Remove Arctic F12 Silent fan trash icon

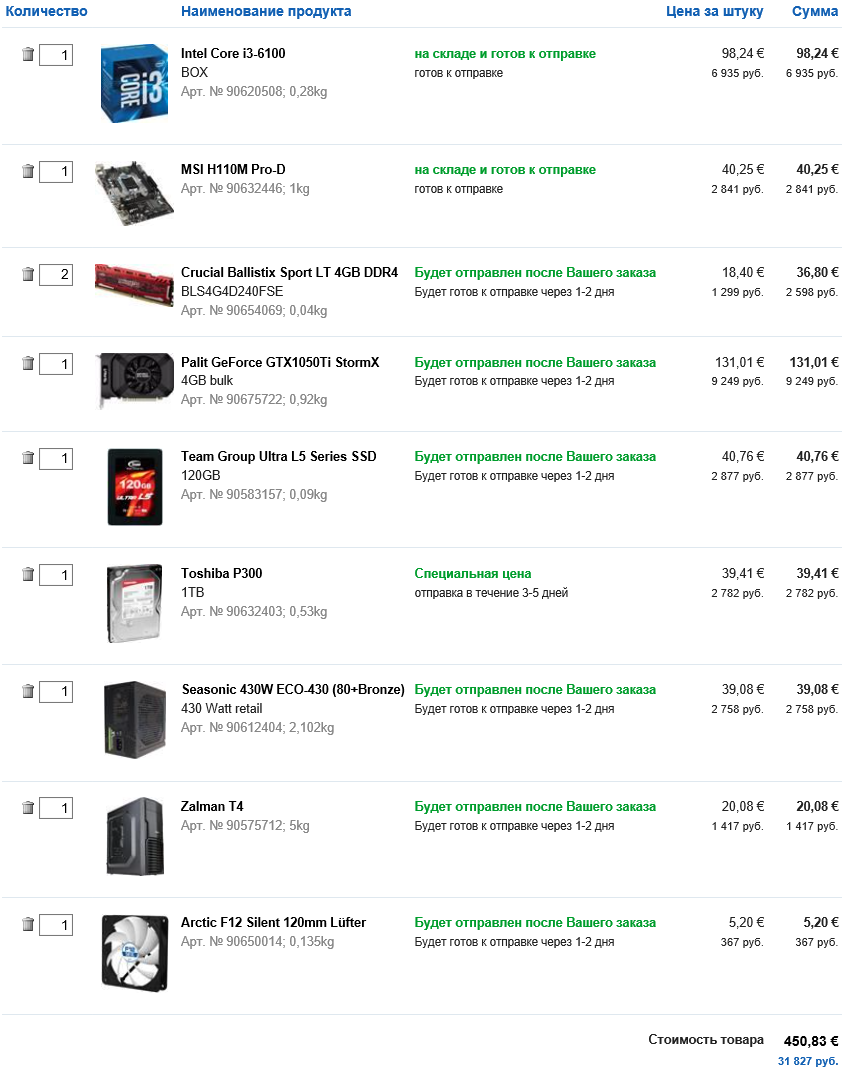pyautogui.click(x=28, y=924)
